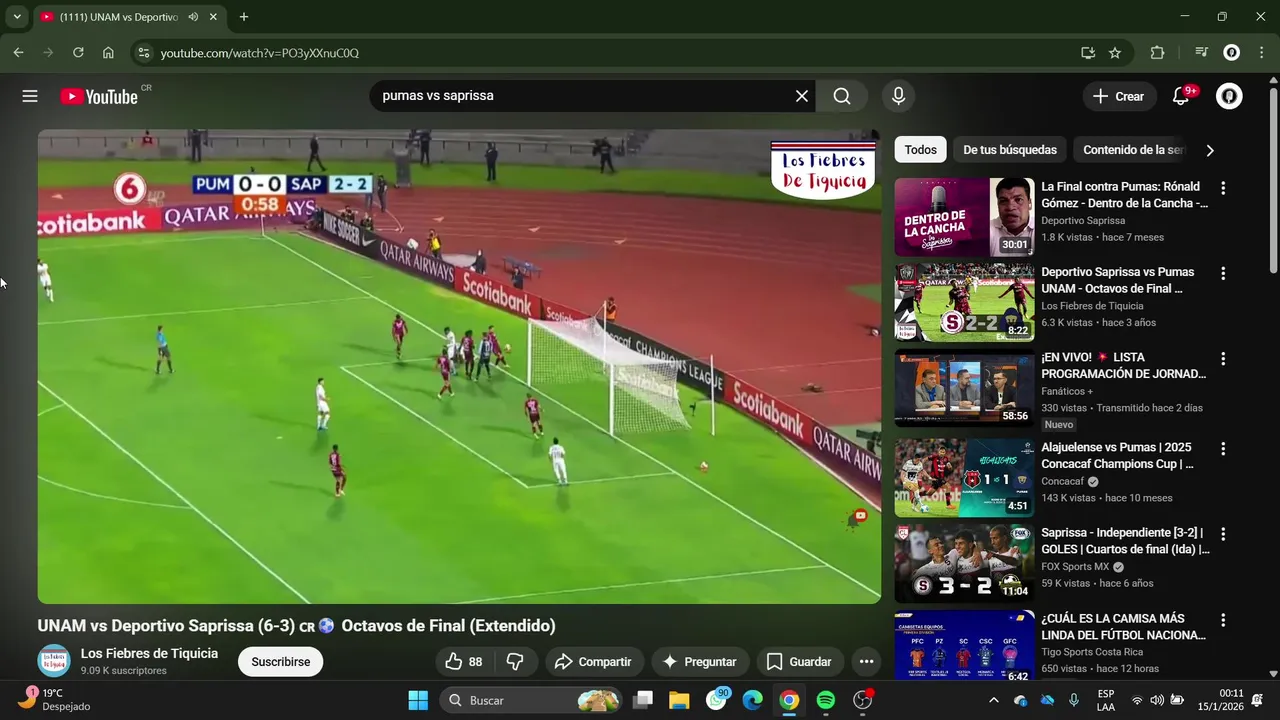Click the Crear button
Image resolution: width=1280 pixels, height=720 pixels.
tap(1118, 96)
